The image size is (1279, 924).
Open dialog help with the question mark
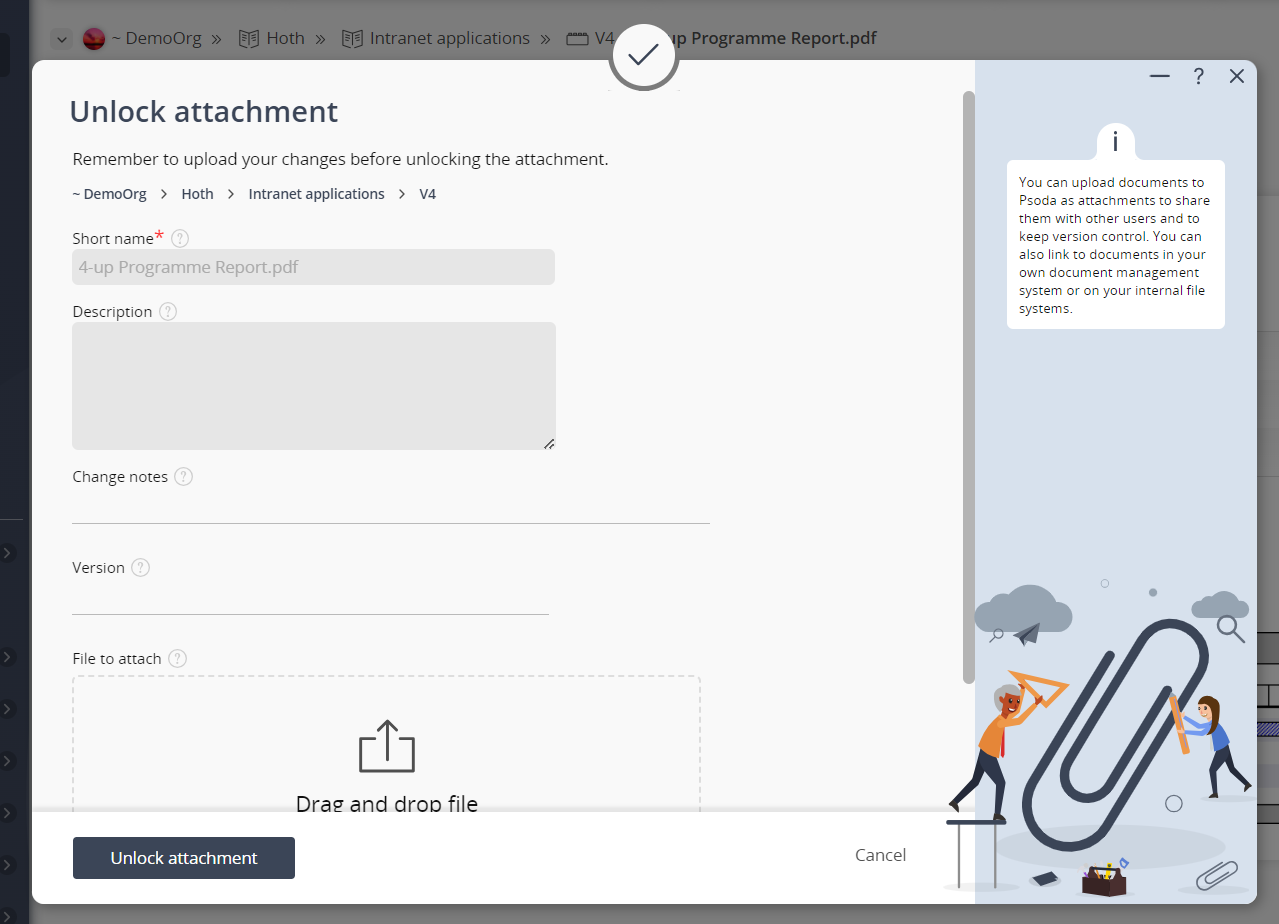click(1198, 77)
